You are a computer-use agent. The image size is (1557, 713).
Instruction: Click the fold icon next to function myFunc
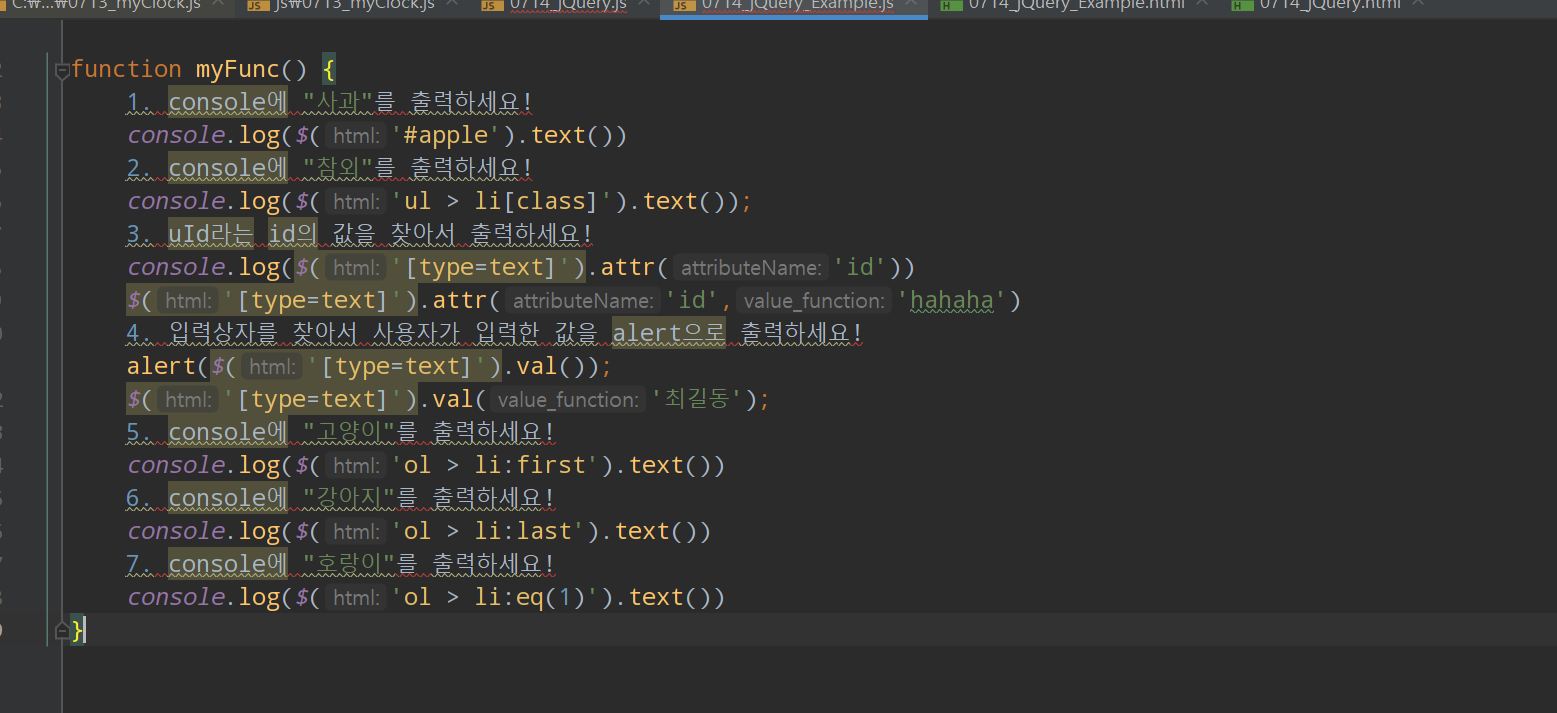pyautogui.click(x=62, y=70)
